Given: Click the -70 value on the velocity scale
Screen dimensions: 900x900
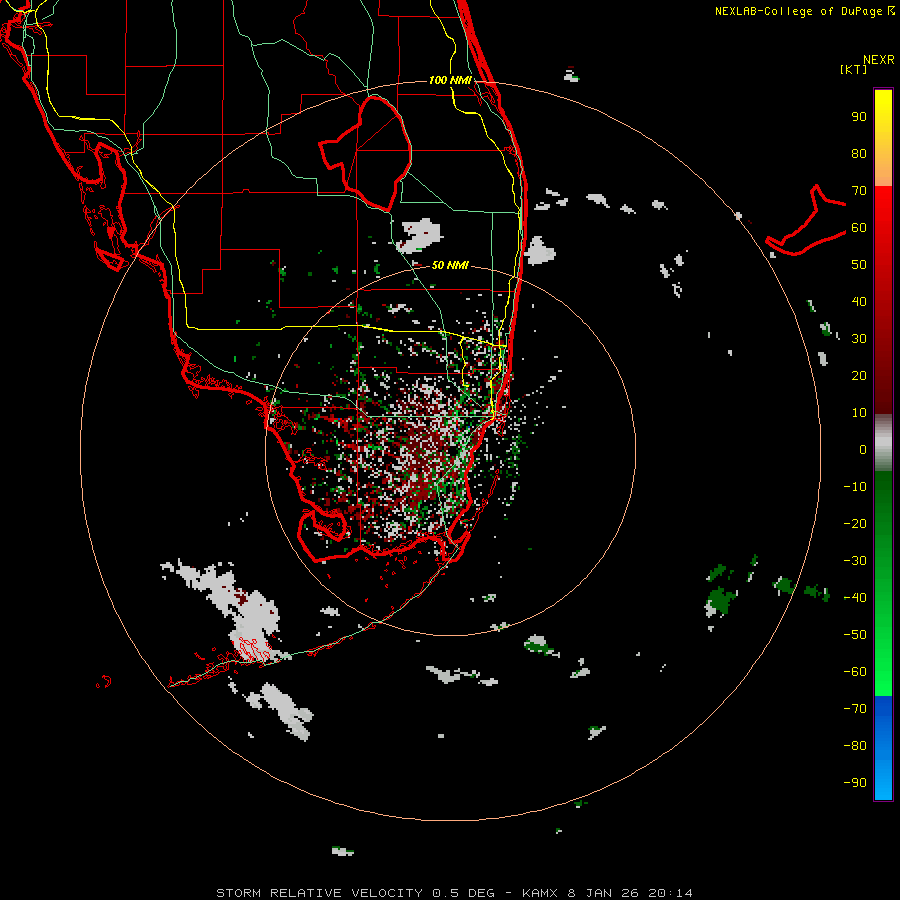Looking at the screenshot, I should 855,709.
